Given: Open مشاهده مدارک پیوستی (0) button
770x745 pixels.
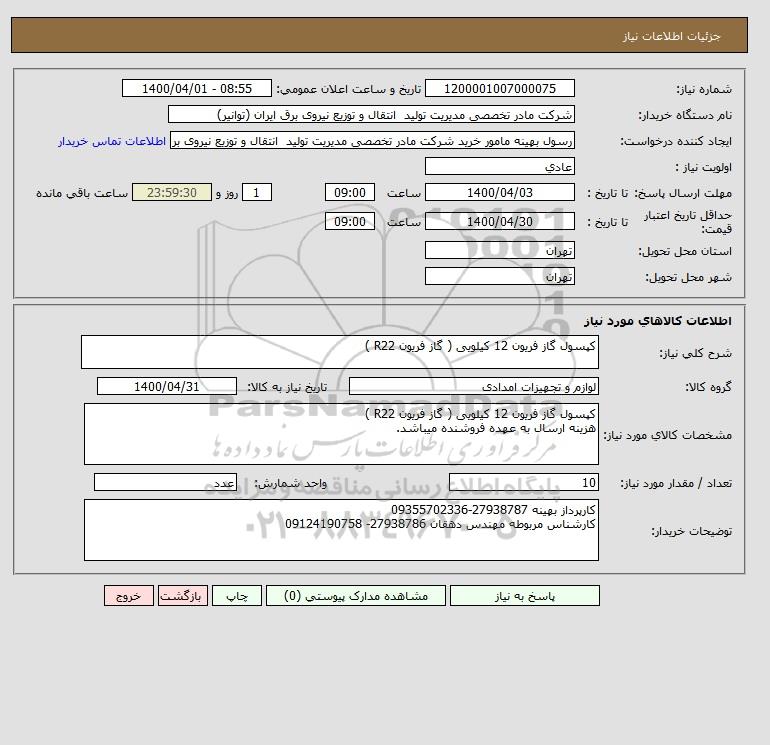Looking at the screenshot, I should [356, 595].
